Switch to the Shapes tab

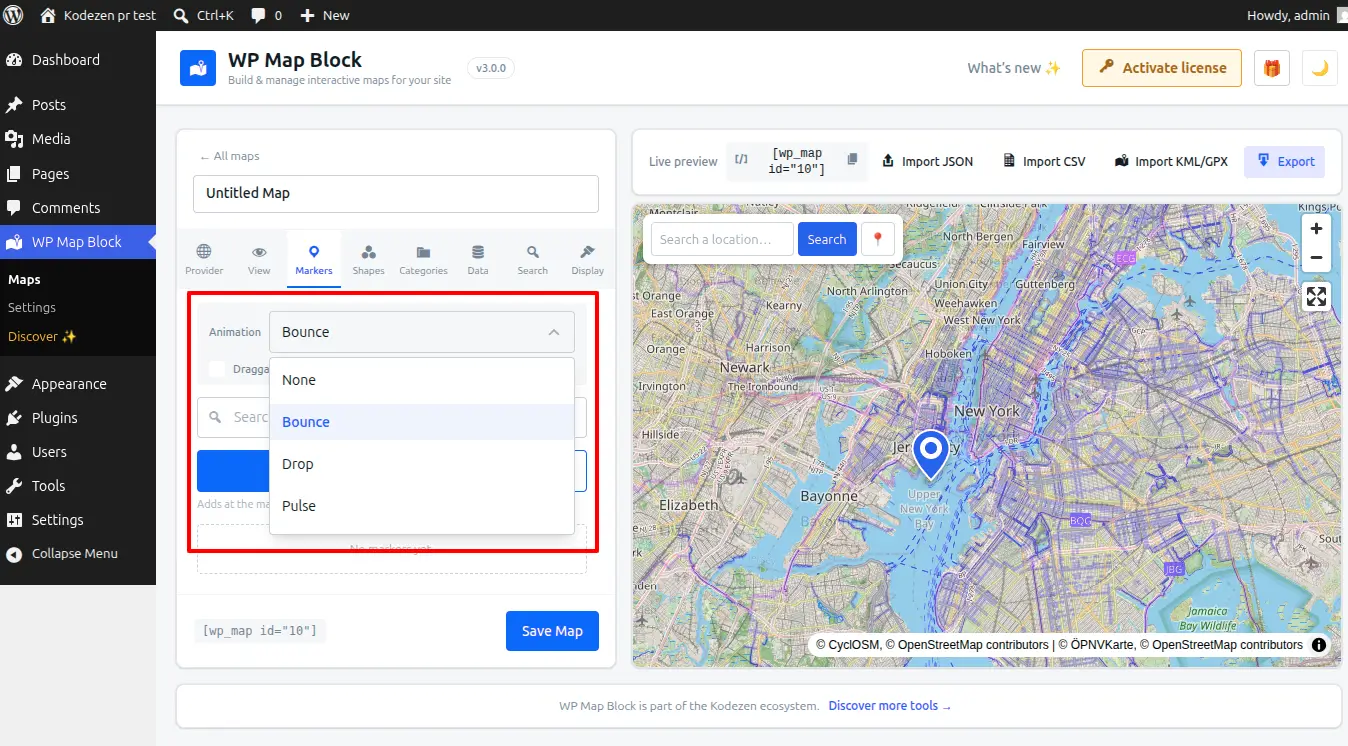pyautogui.click(x=368, y=259)
